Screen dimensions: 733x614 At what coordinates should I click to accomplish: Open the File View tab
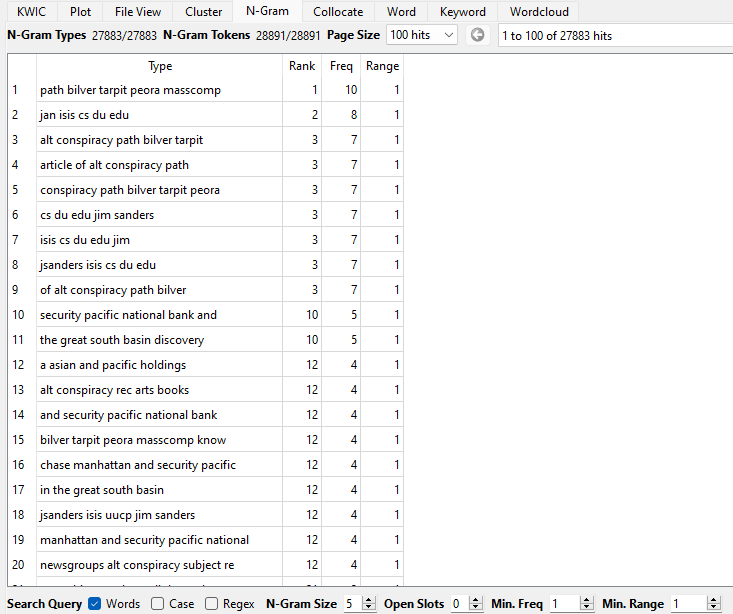point(137,12)
